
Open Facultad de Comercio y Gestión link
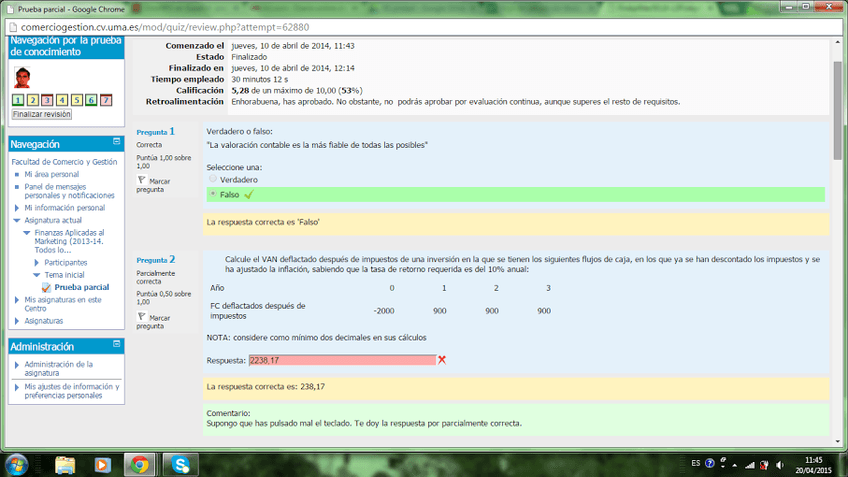(x=64, y=162)
